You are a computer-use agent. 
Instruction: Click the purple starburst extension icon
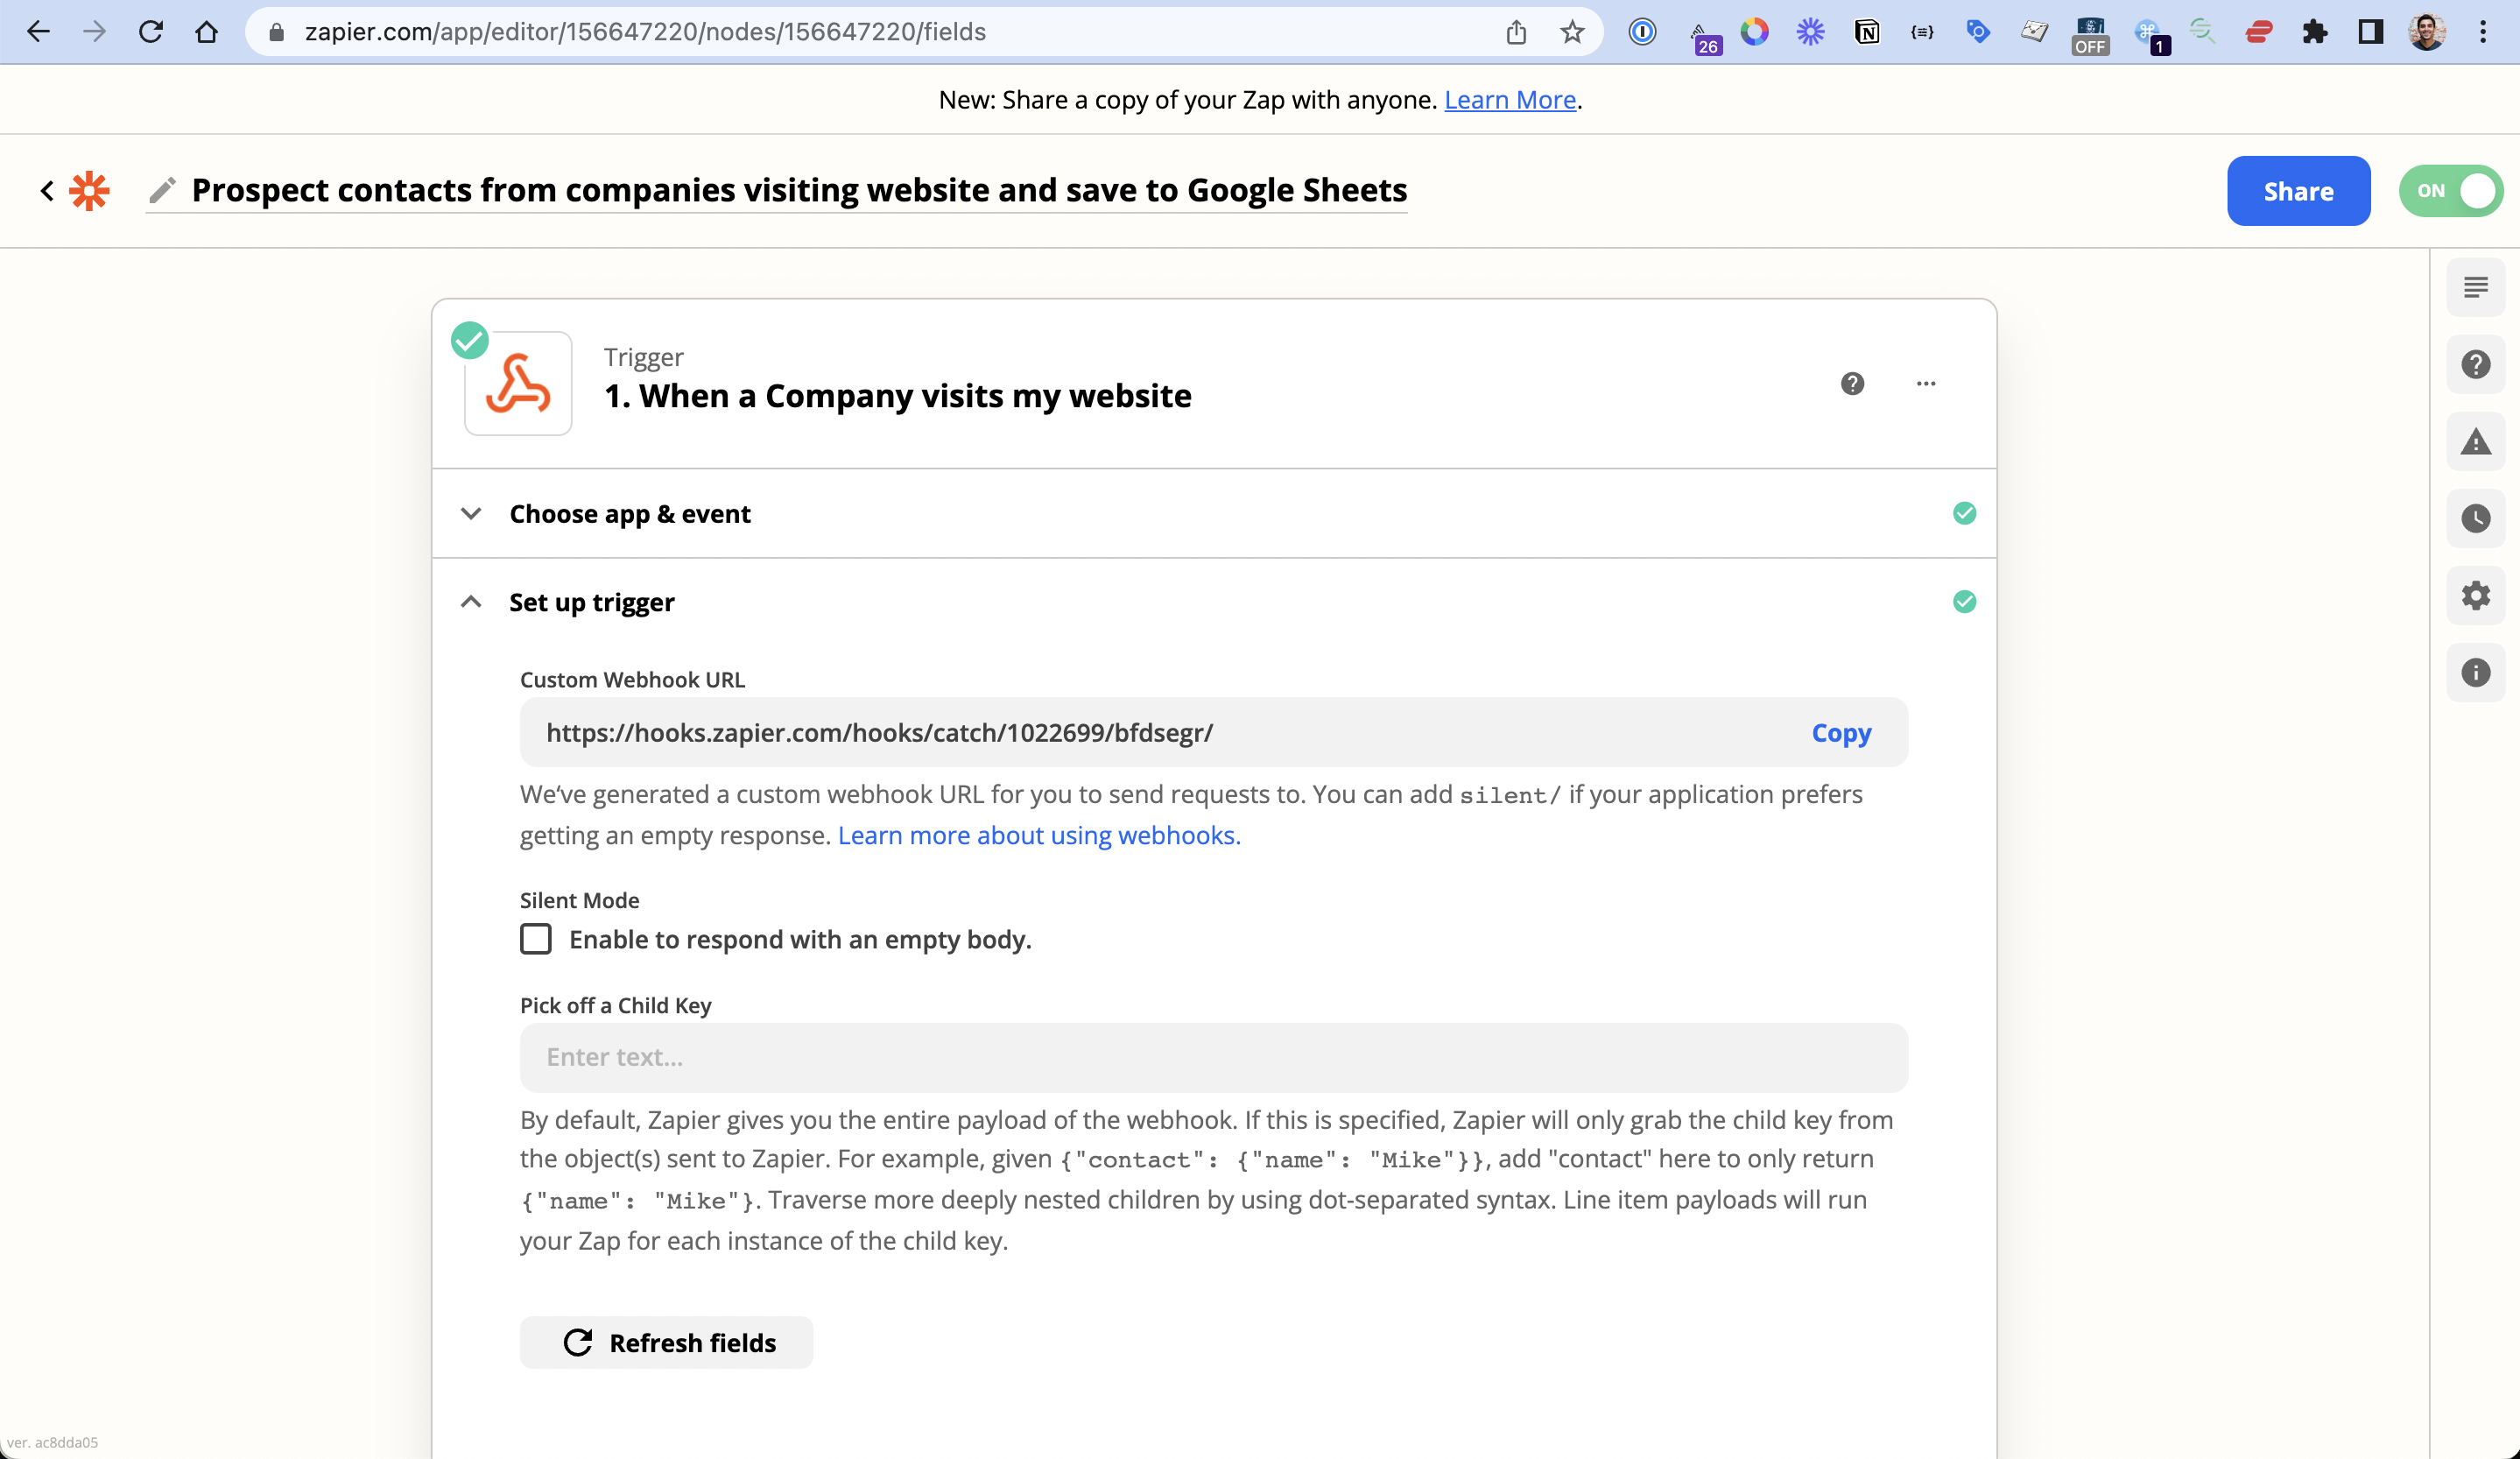(1810, 32)
